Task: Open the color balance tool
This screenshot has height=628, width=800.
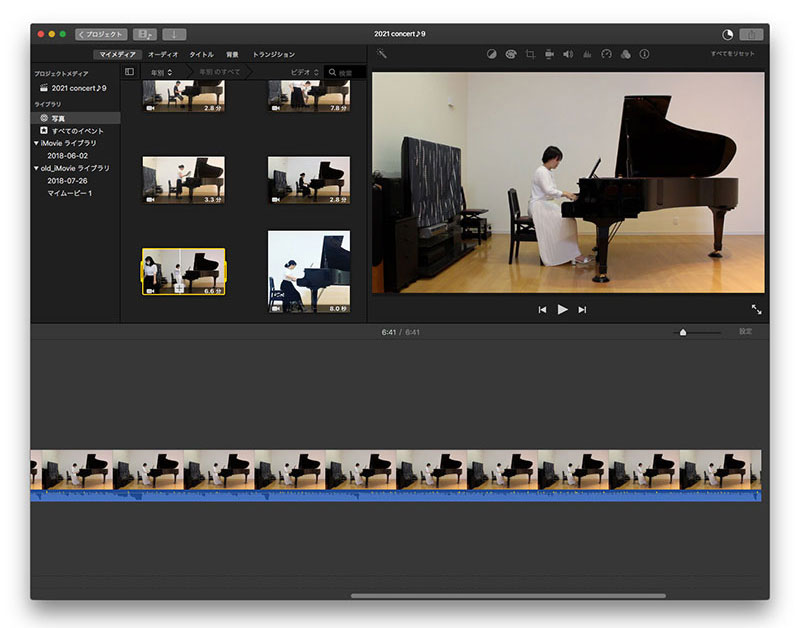Action: coord(492,54)
